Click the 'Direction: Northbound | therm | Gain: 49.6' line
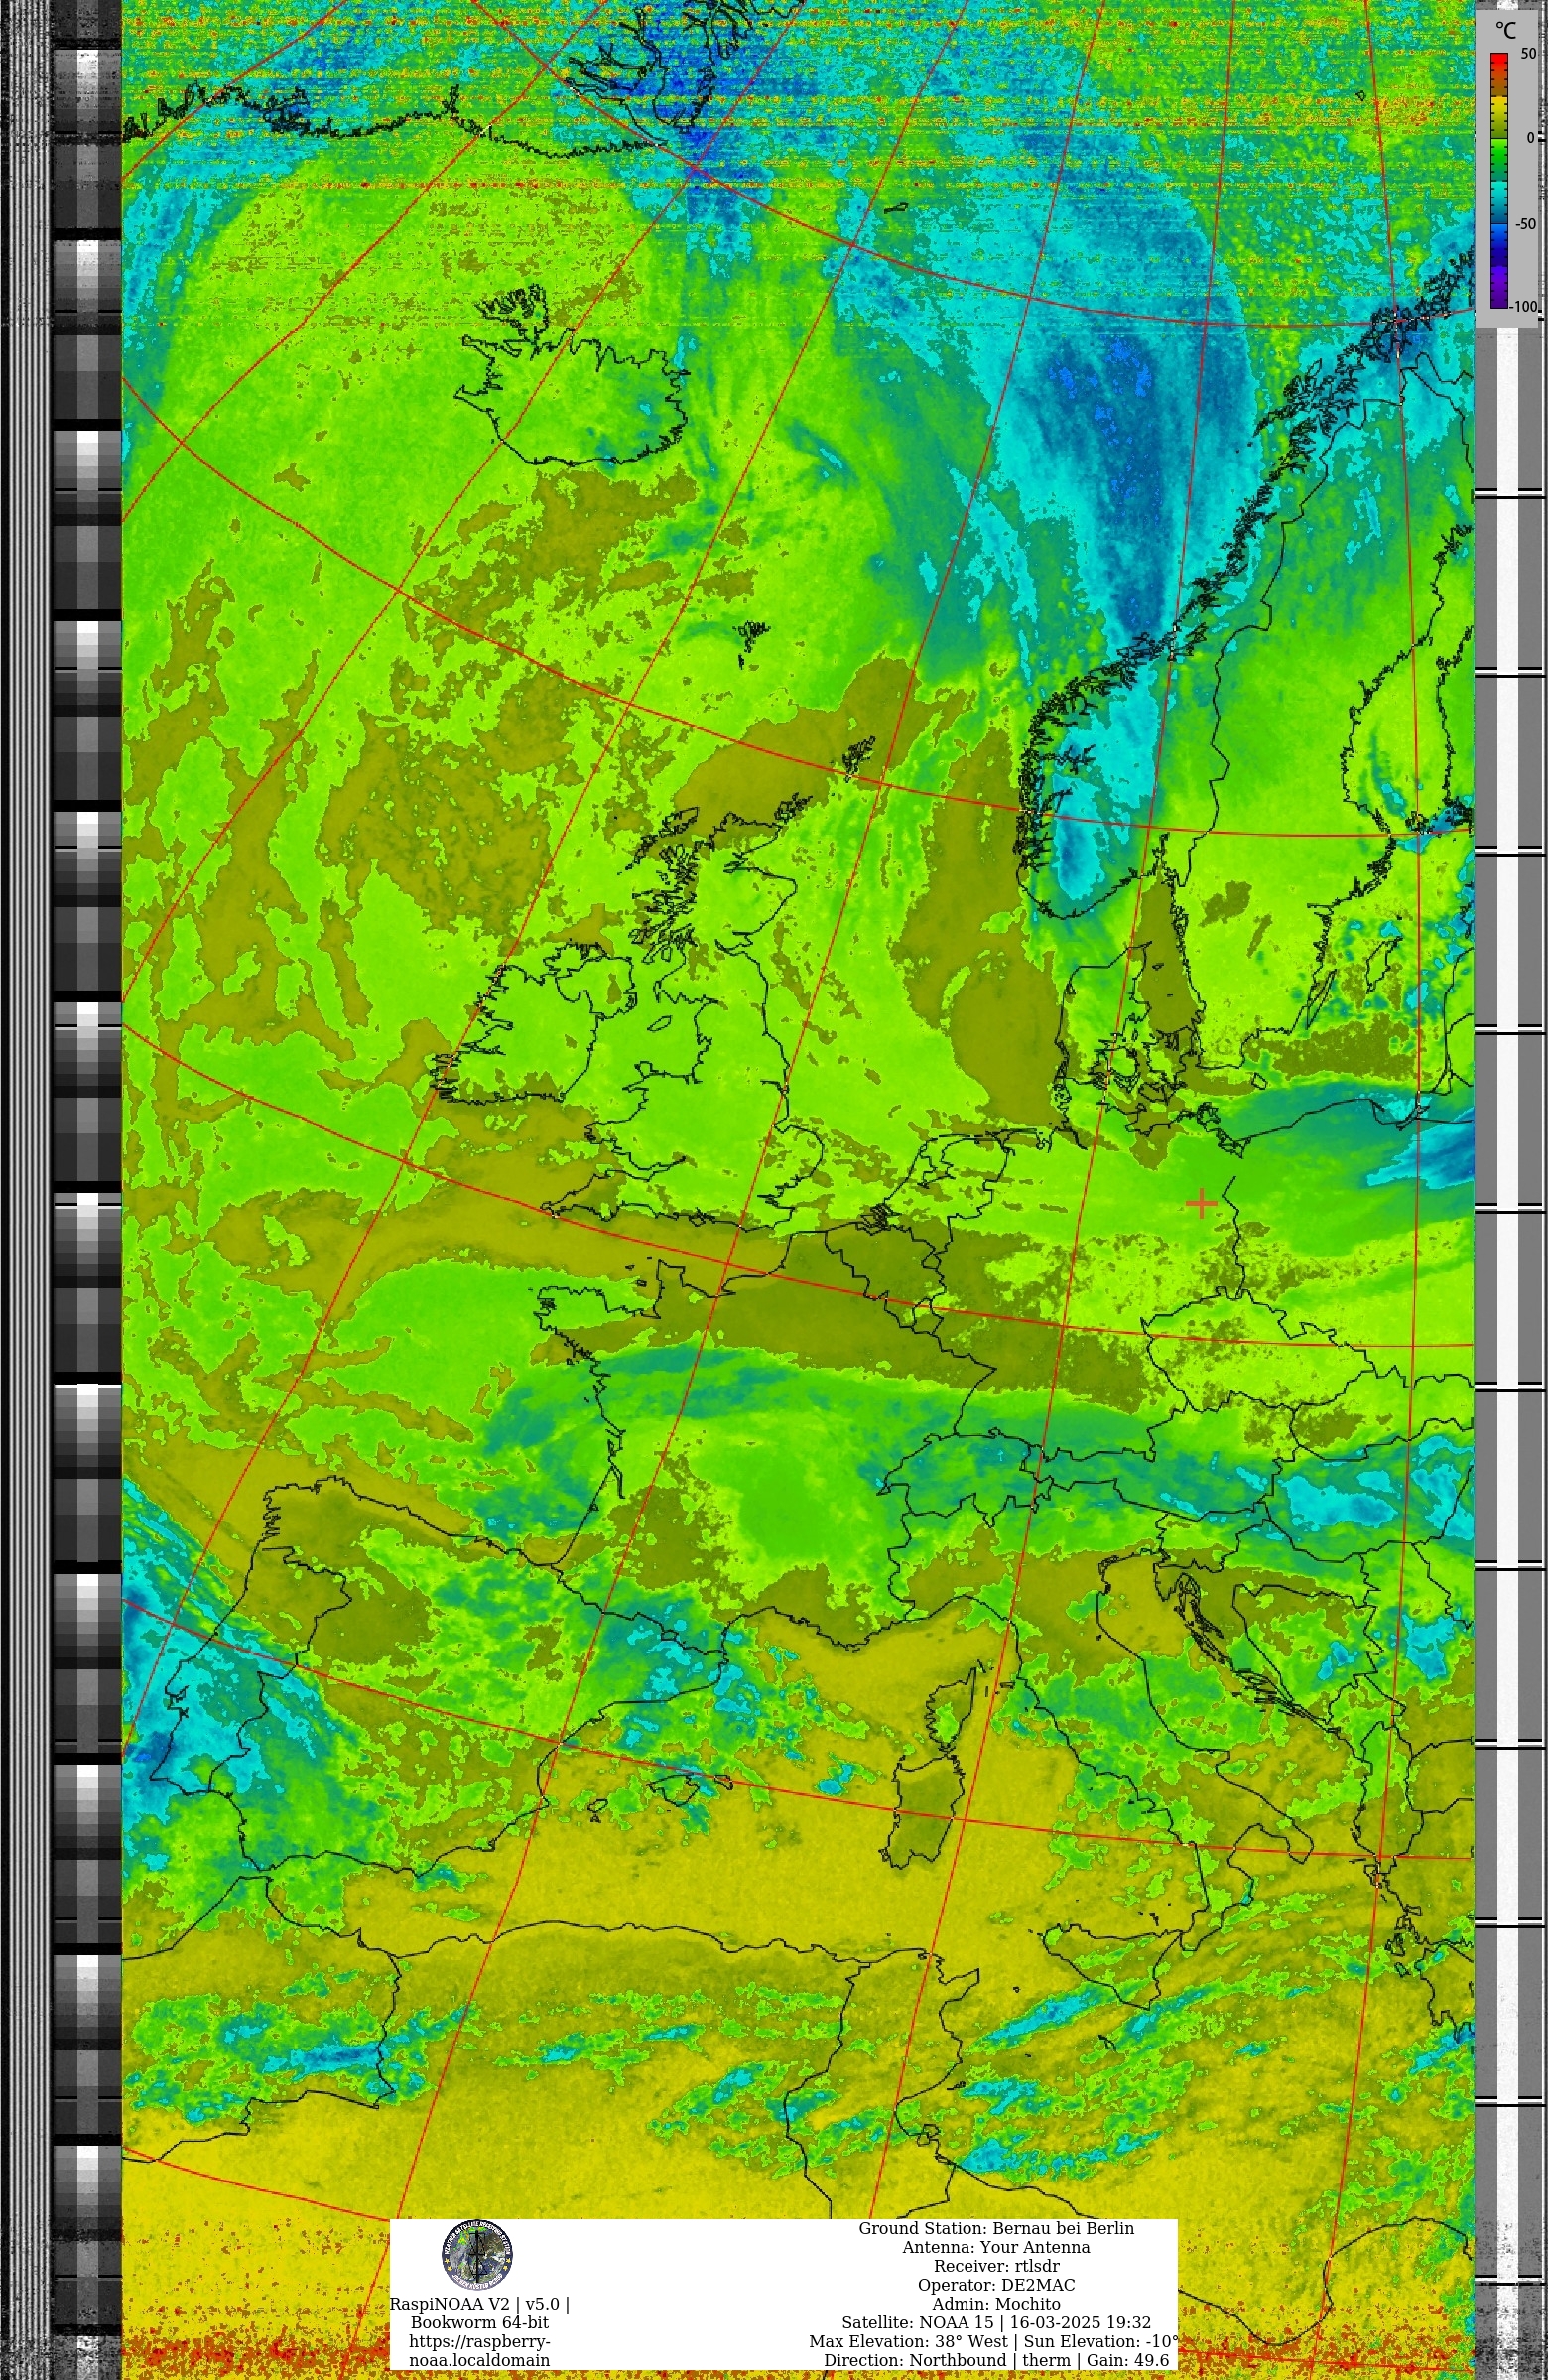This screenshot has height=2380, width=1548. tap(996, 2361)
